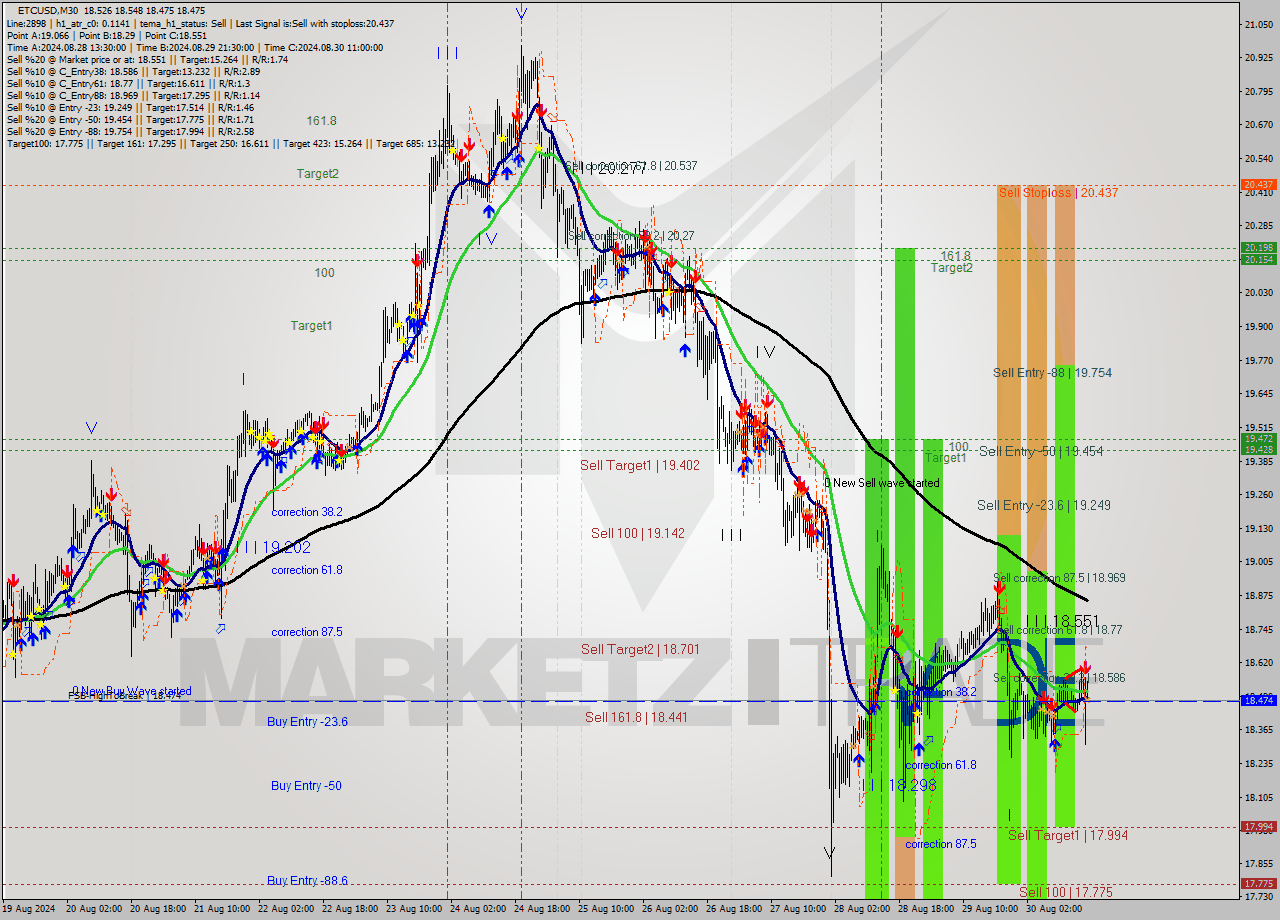The width and height of the screenshot is (1280, 920).
Task: Select the 'Buy Entry -88.6' label
Action: tap(307, 880)
